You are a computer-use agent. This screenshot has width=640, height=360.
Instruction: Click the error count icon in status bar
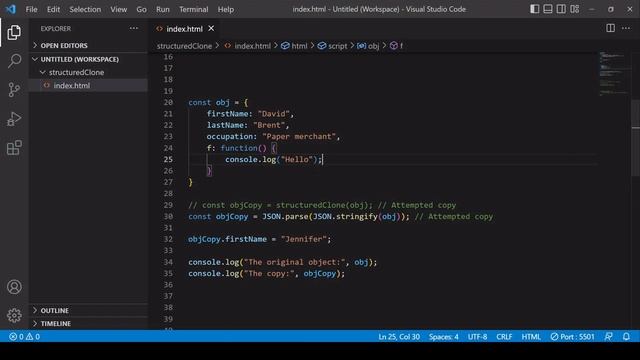(13, 337)
